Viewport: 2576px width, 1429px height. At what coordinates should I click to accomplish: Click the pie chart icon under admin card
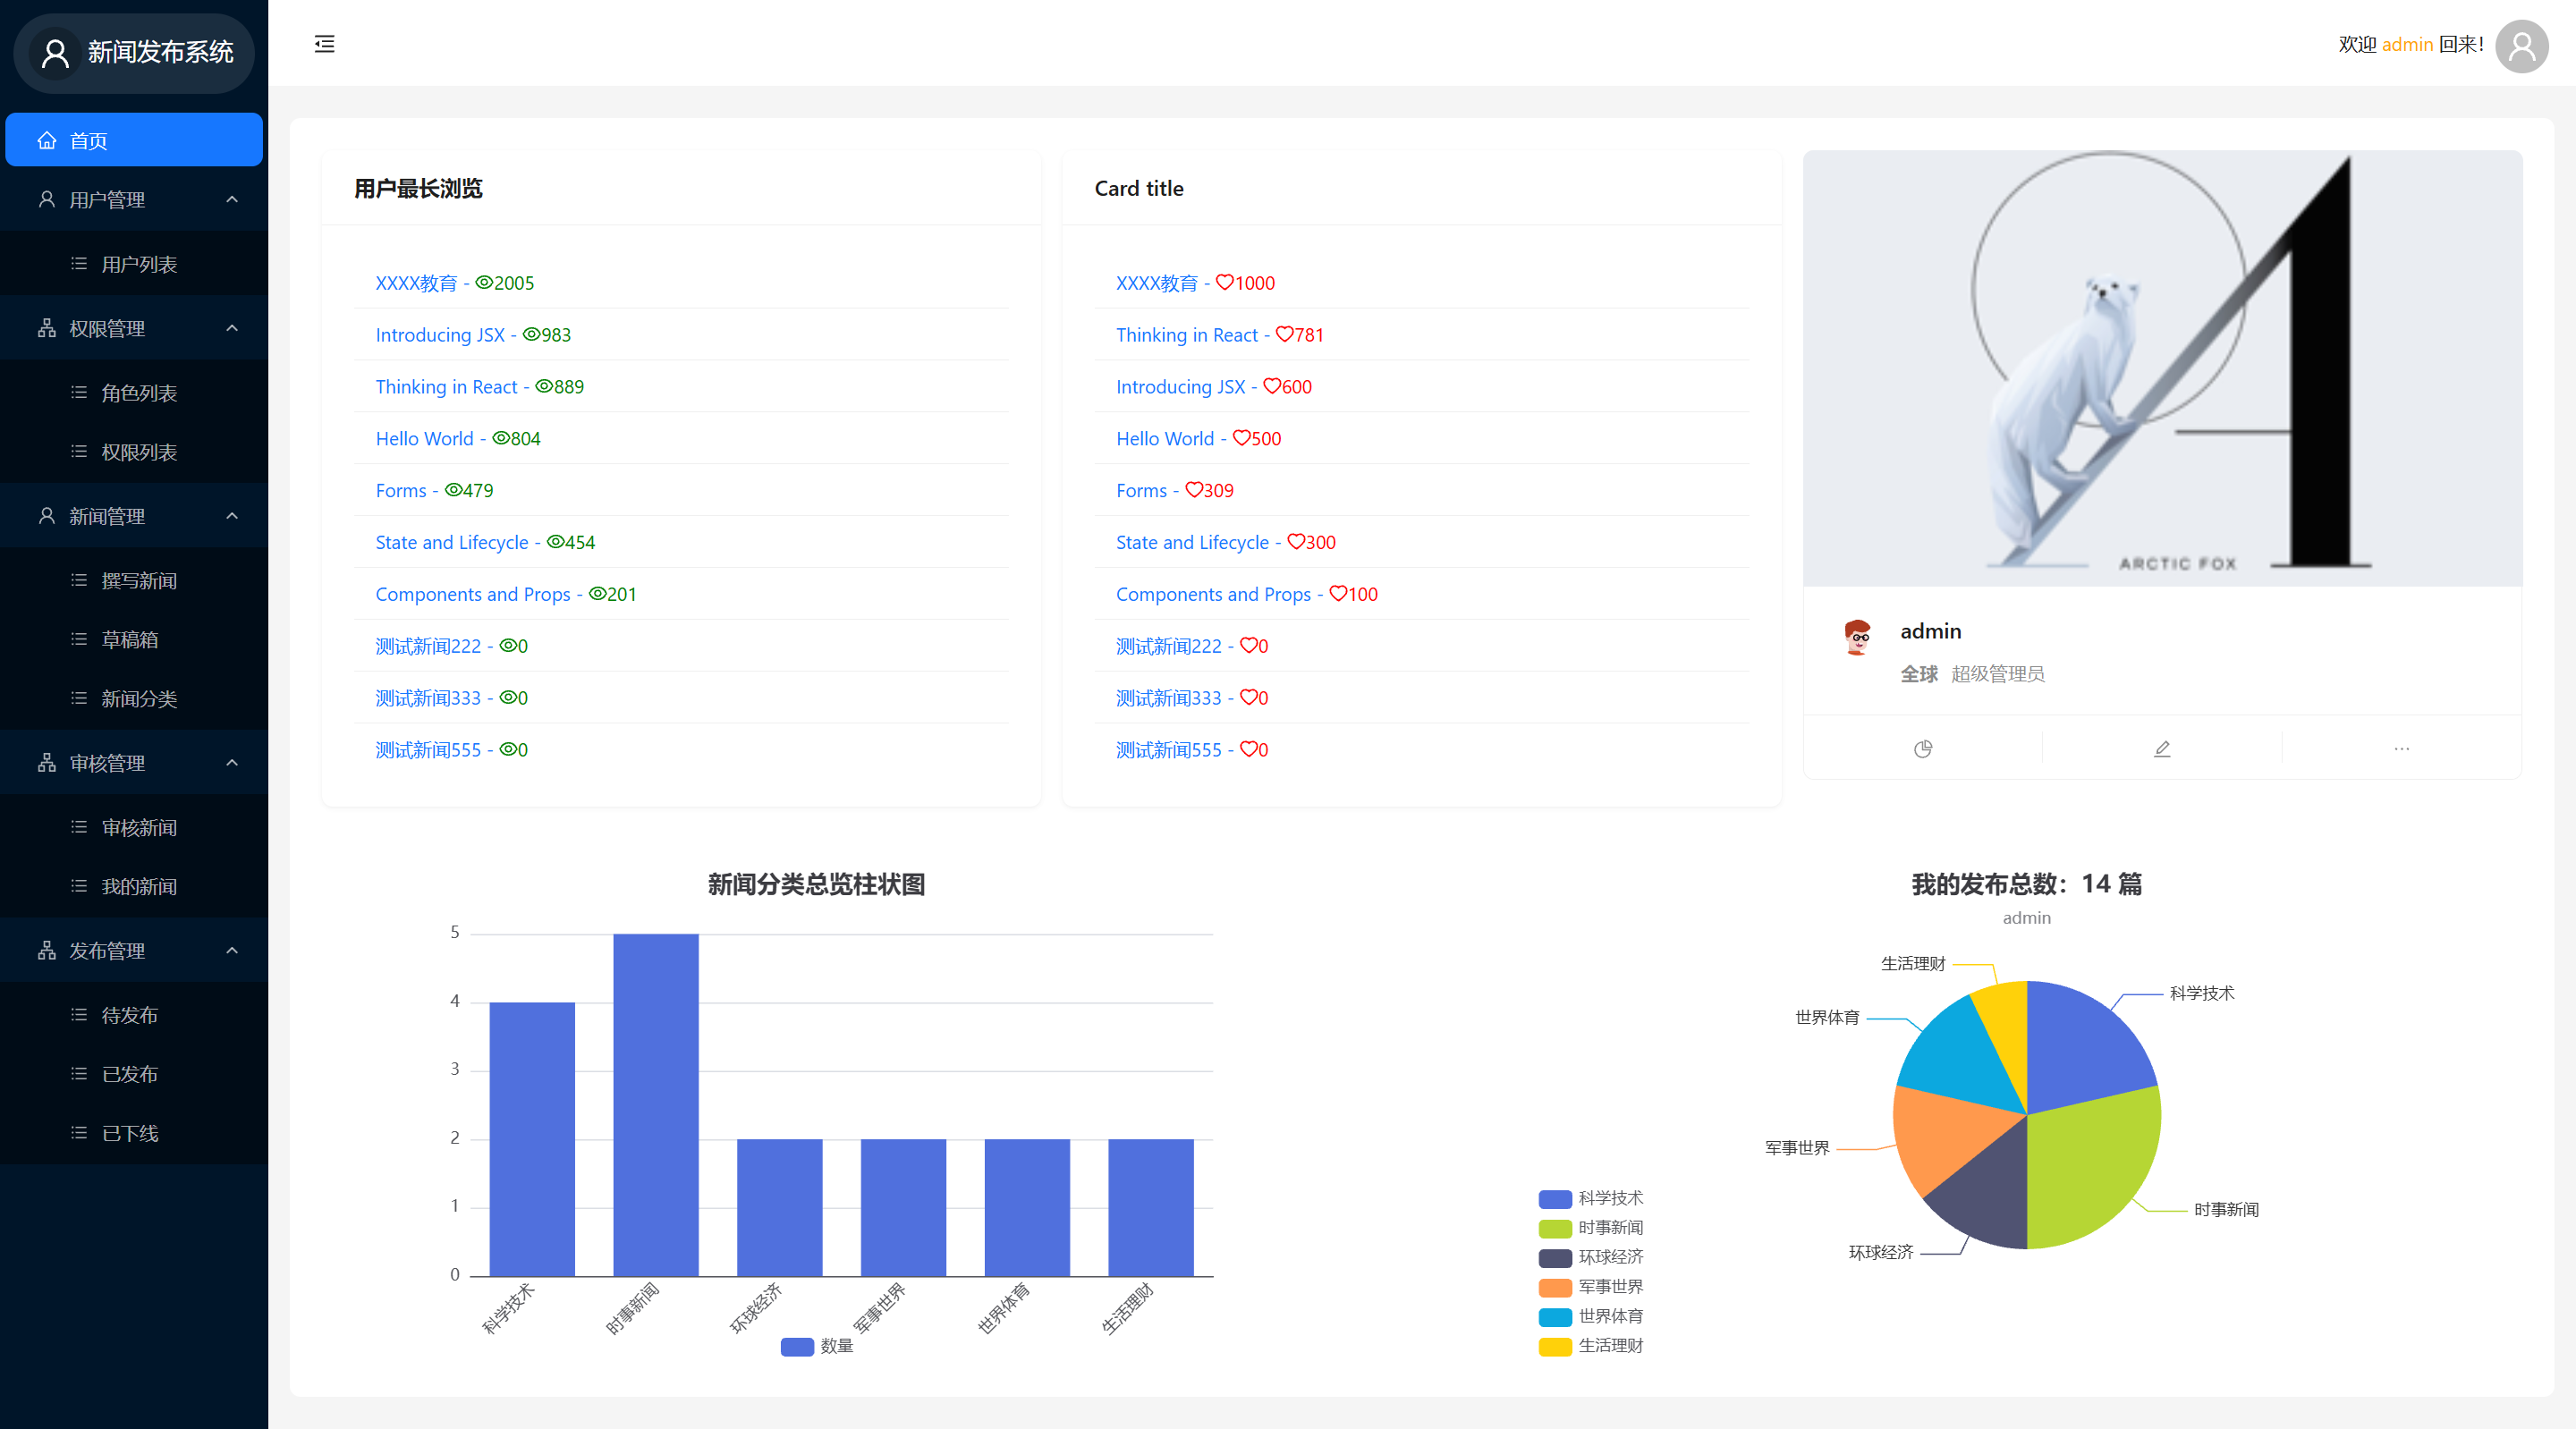coord(1922,749)
